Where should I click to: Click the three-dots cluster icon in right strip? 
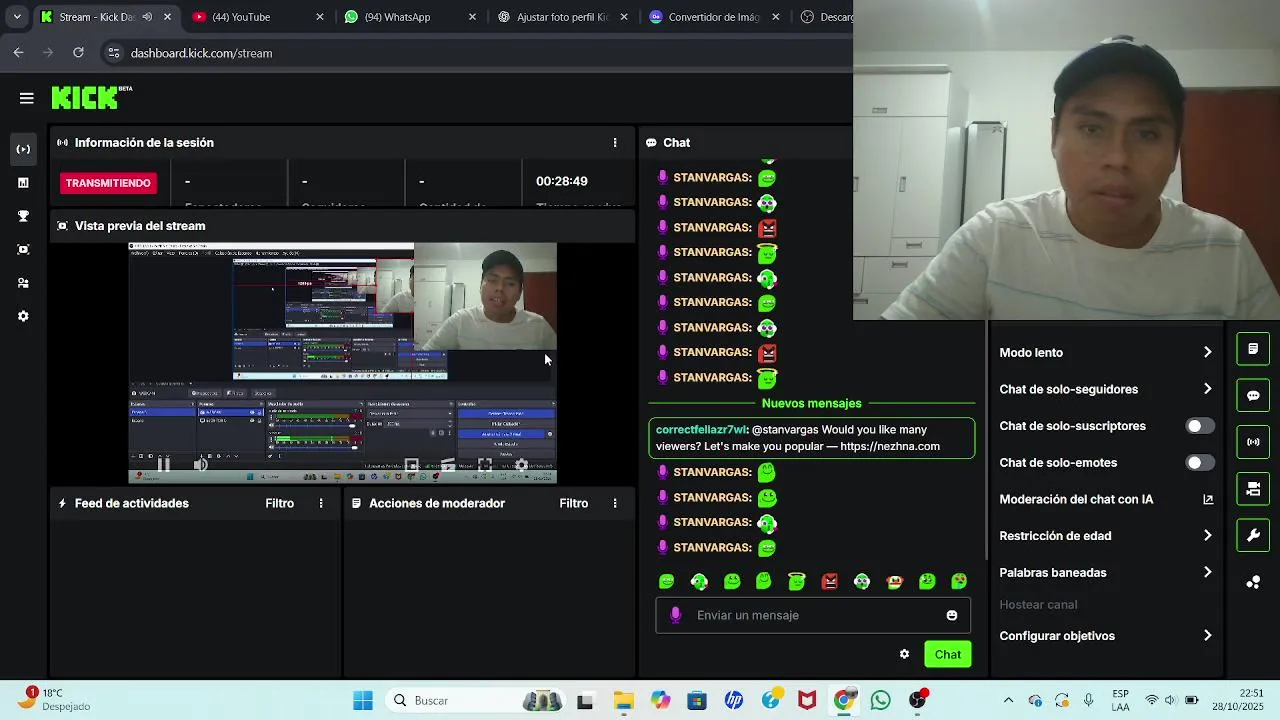[1253, 582]
